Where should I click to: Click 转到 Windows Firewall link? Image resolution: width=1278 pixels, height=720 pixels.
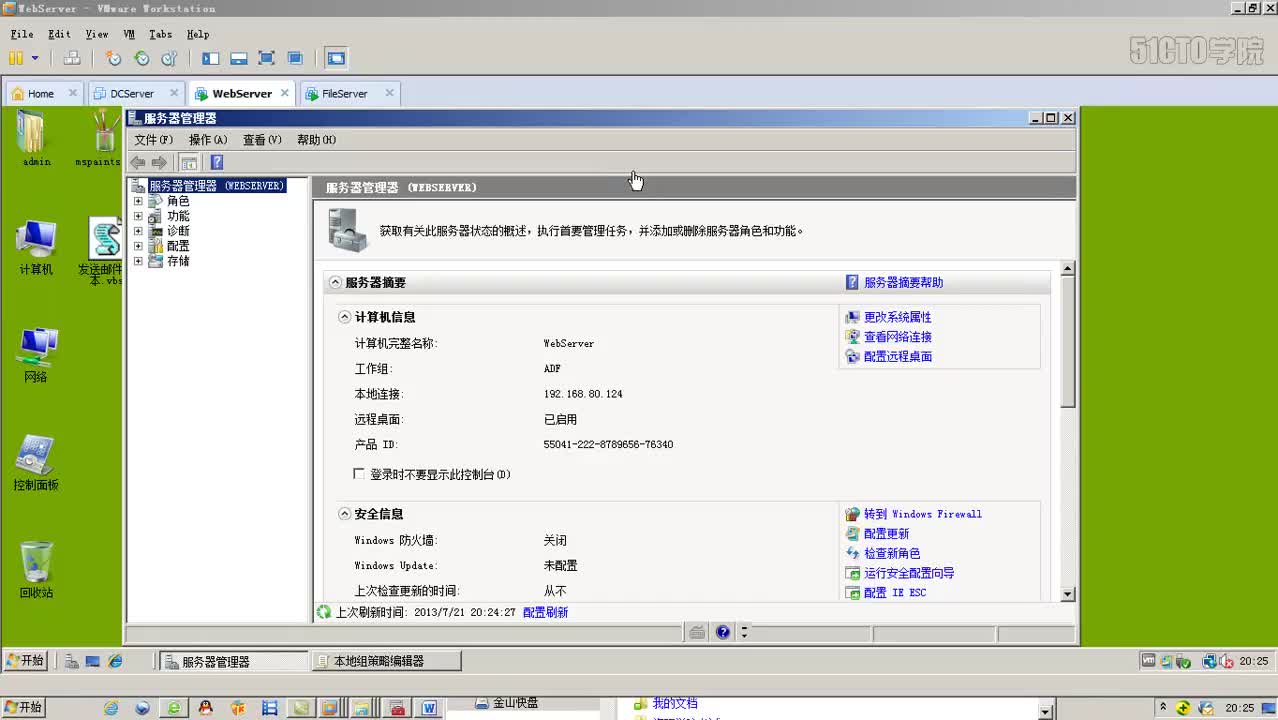[x=922, y=514]
